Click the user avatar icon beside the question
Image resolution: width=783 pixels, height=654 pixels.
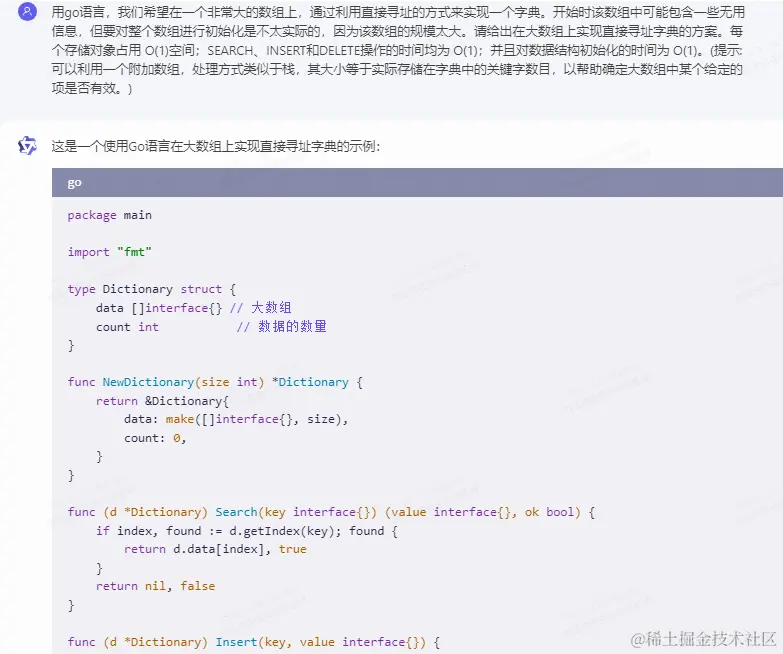pyautogui.click(x=27, y=11)
